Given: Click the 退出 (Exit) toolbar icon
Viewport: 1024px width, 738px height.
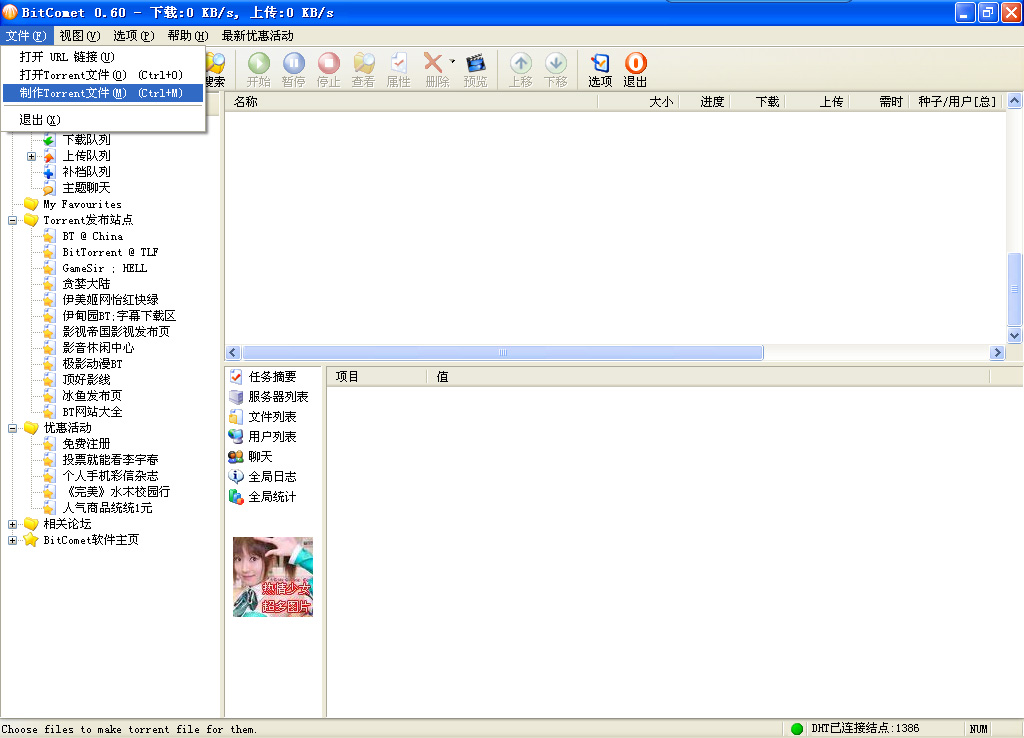Looking at the screenshot, I should click(x=635, y=70).
